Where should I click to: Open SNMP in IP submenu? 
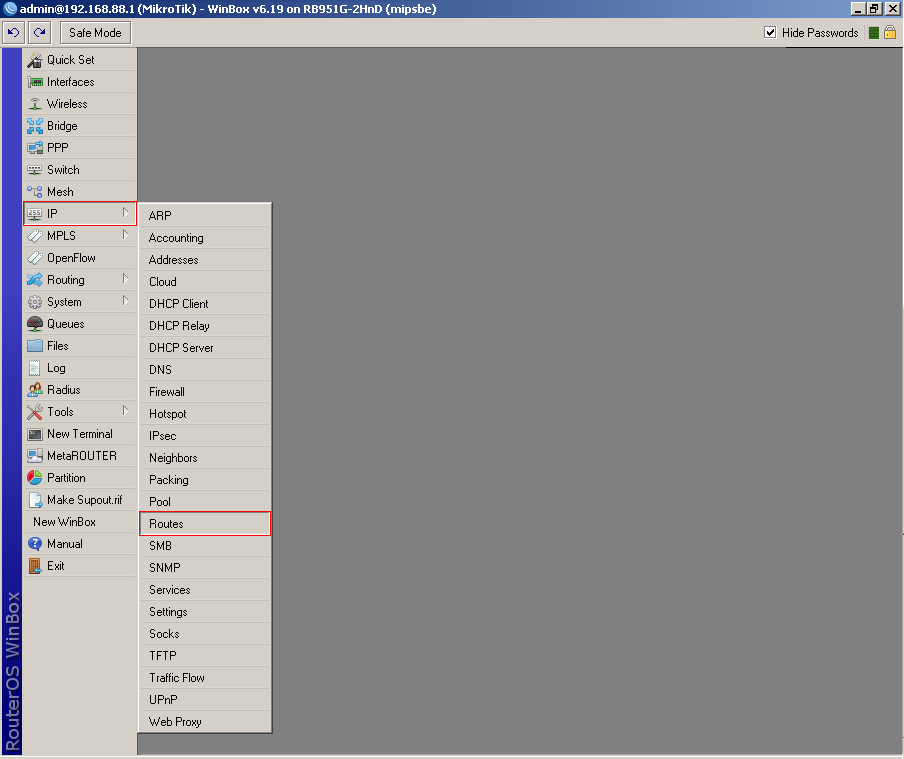205,568
